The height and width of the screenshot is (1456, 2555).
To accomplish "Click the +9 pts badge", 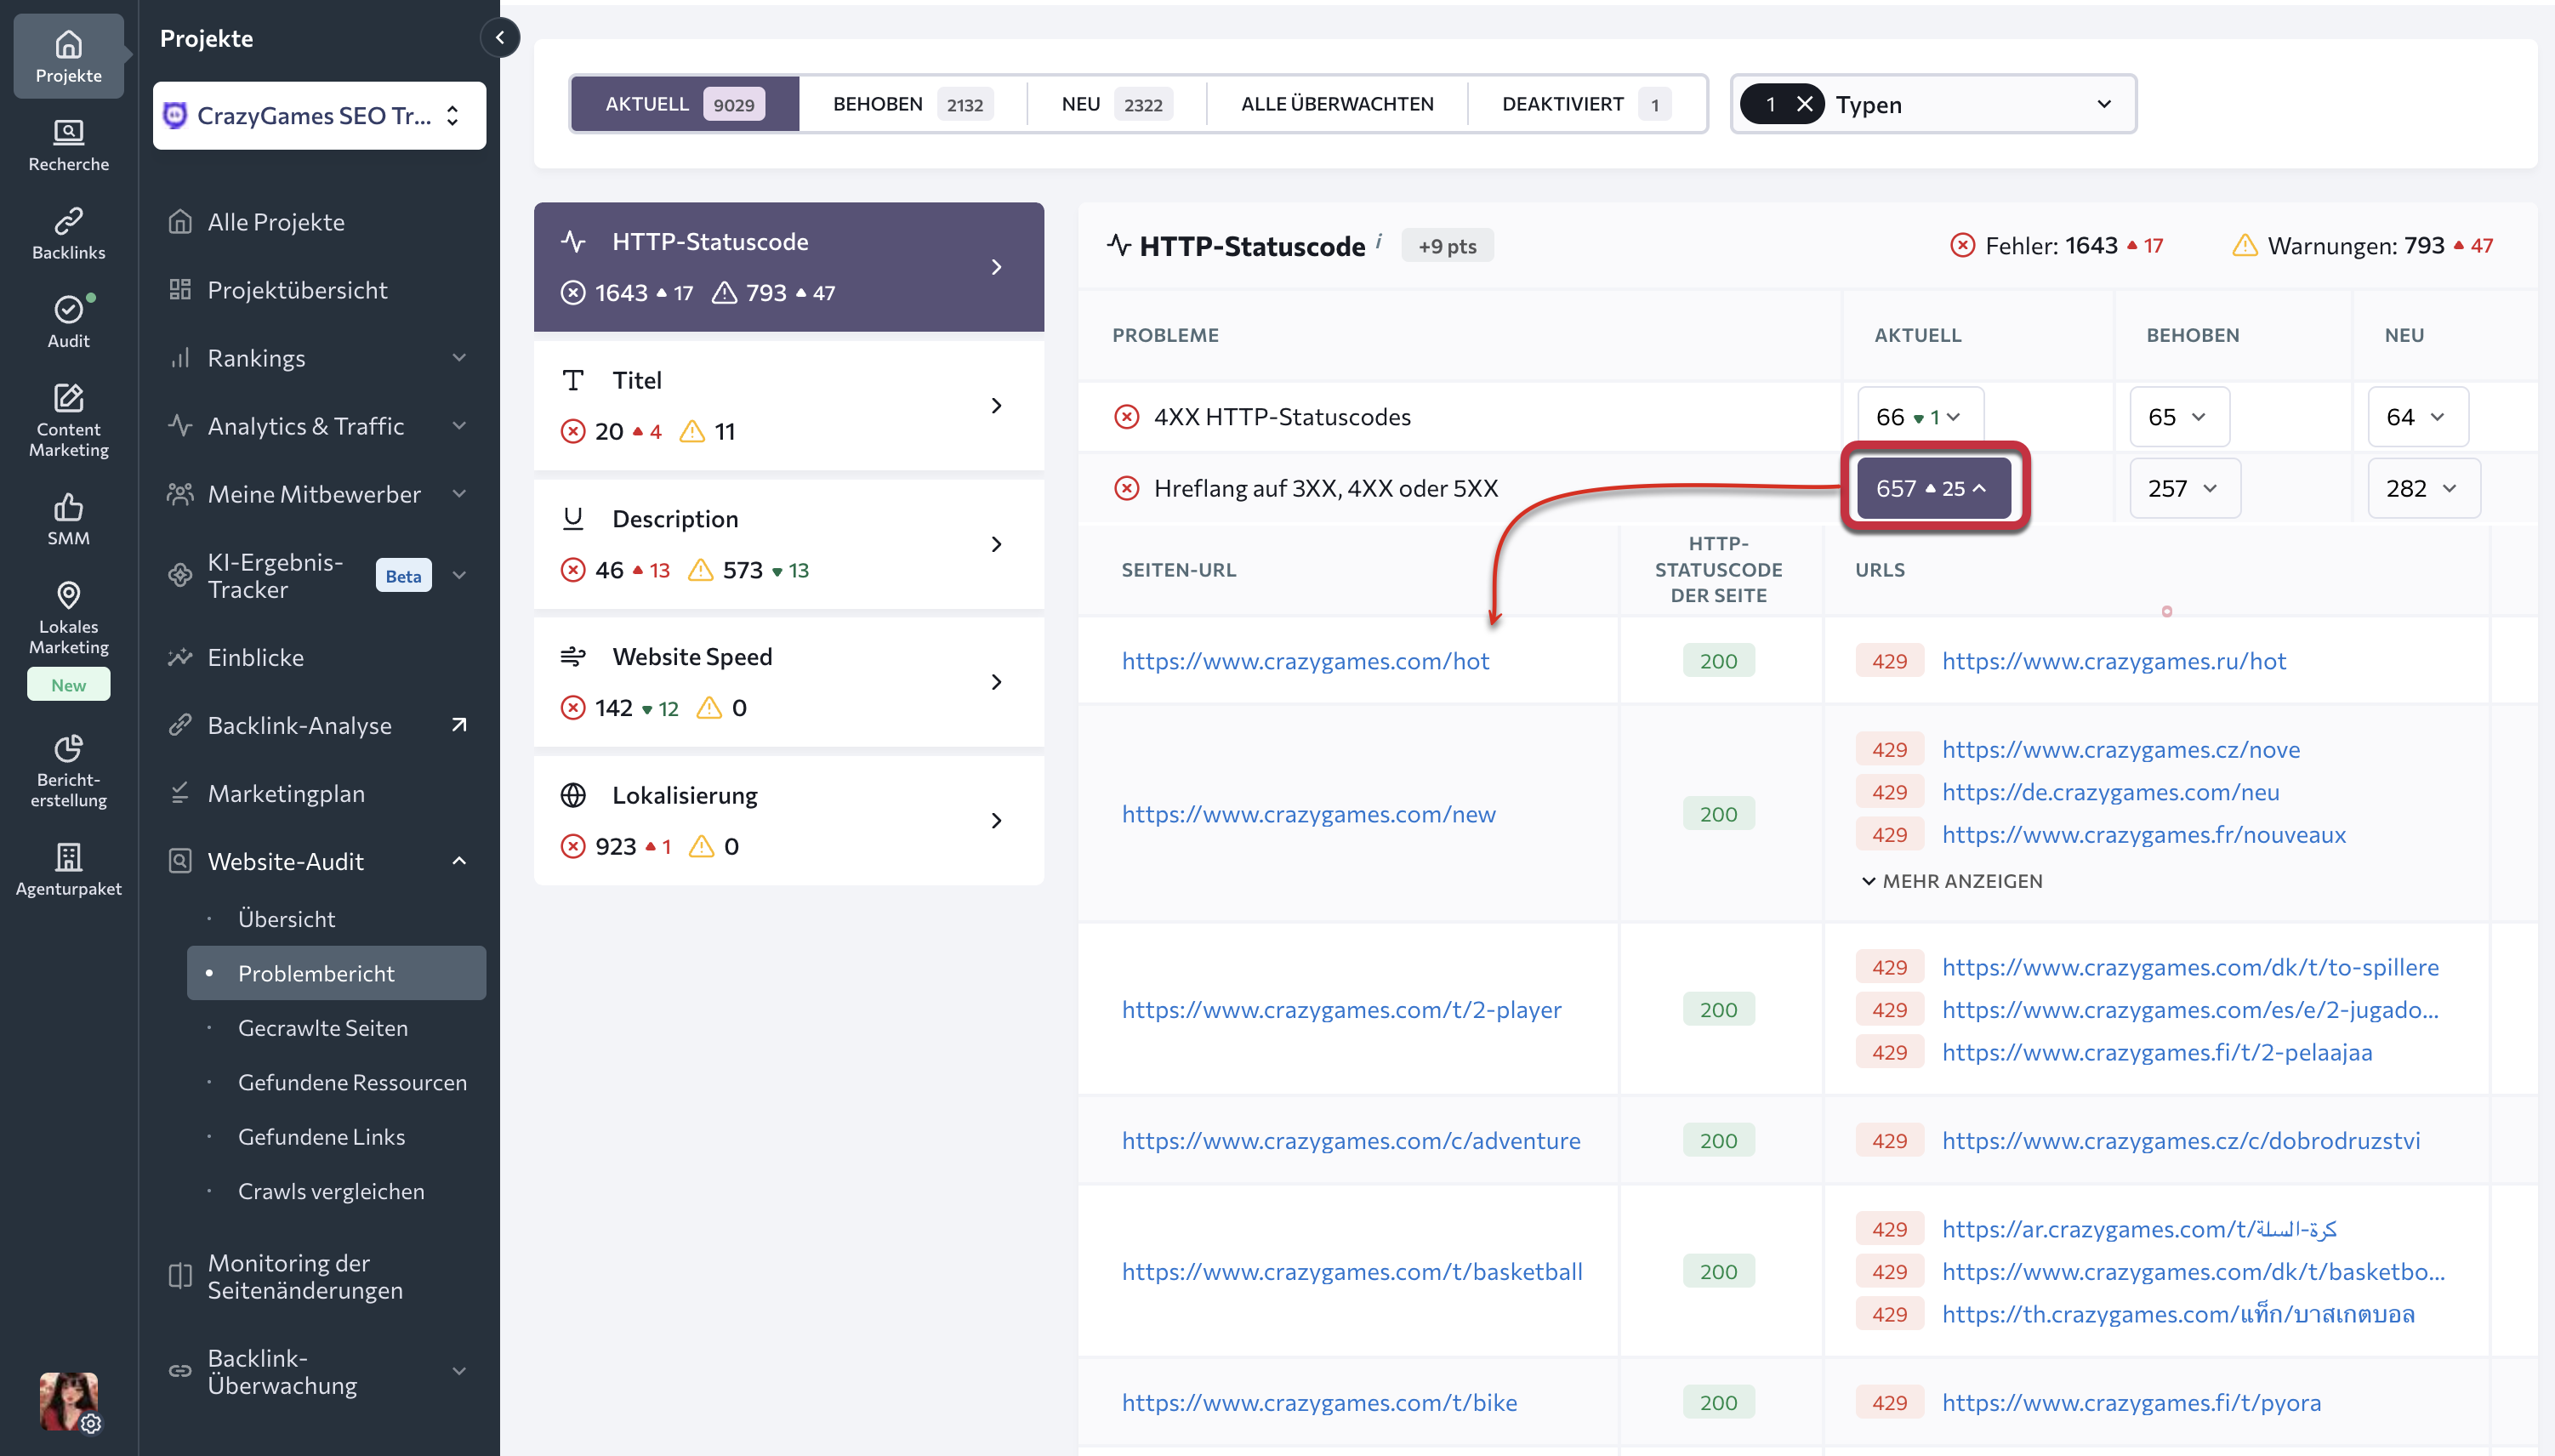I will pyautogui.click(x=1447, y=246).
